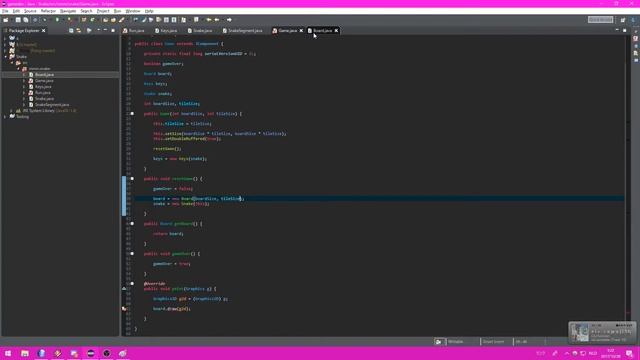Click the Eclipse icon in the taskbar

point(91,353)
